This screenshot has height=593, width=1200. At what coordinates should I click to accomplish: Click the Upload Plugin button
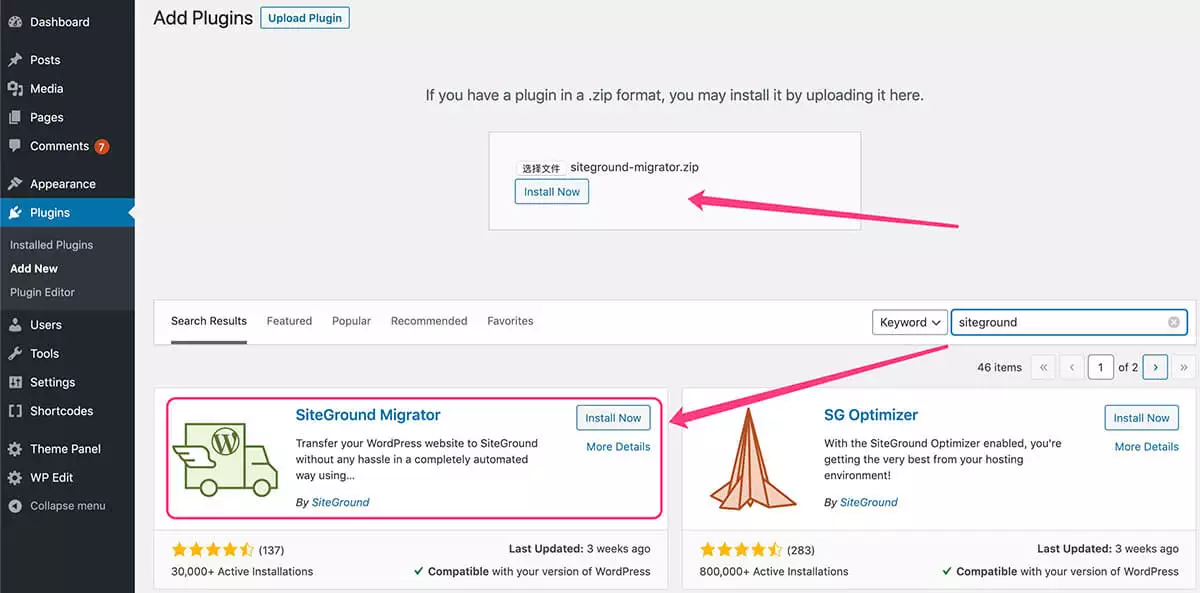coord(305,18)
